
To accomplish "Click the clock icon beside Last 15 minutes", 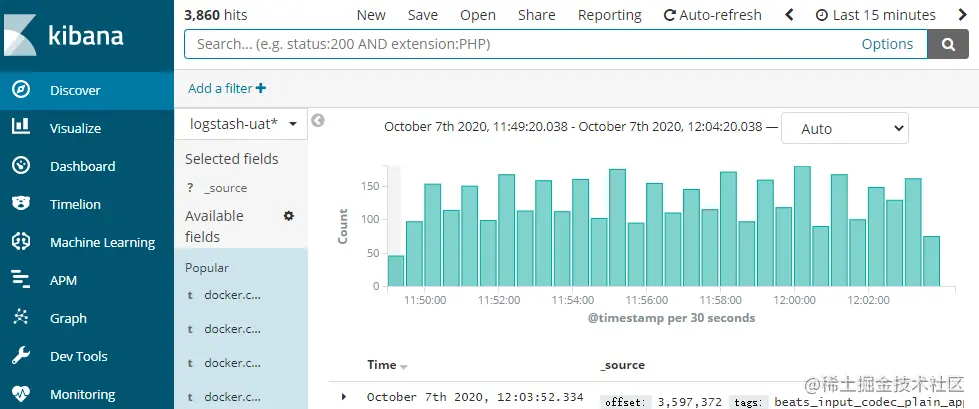I will pyautogui.click(x=822, y=15).
